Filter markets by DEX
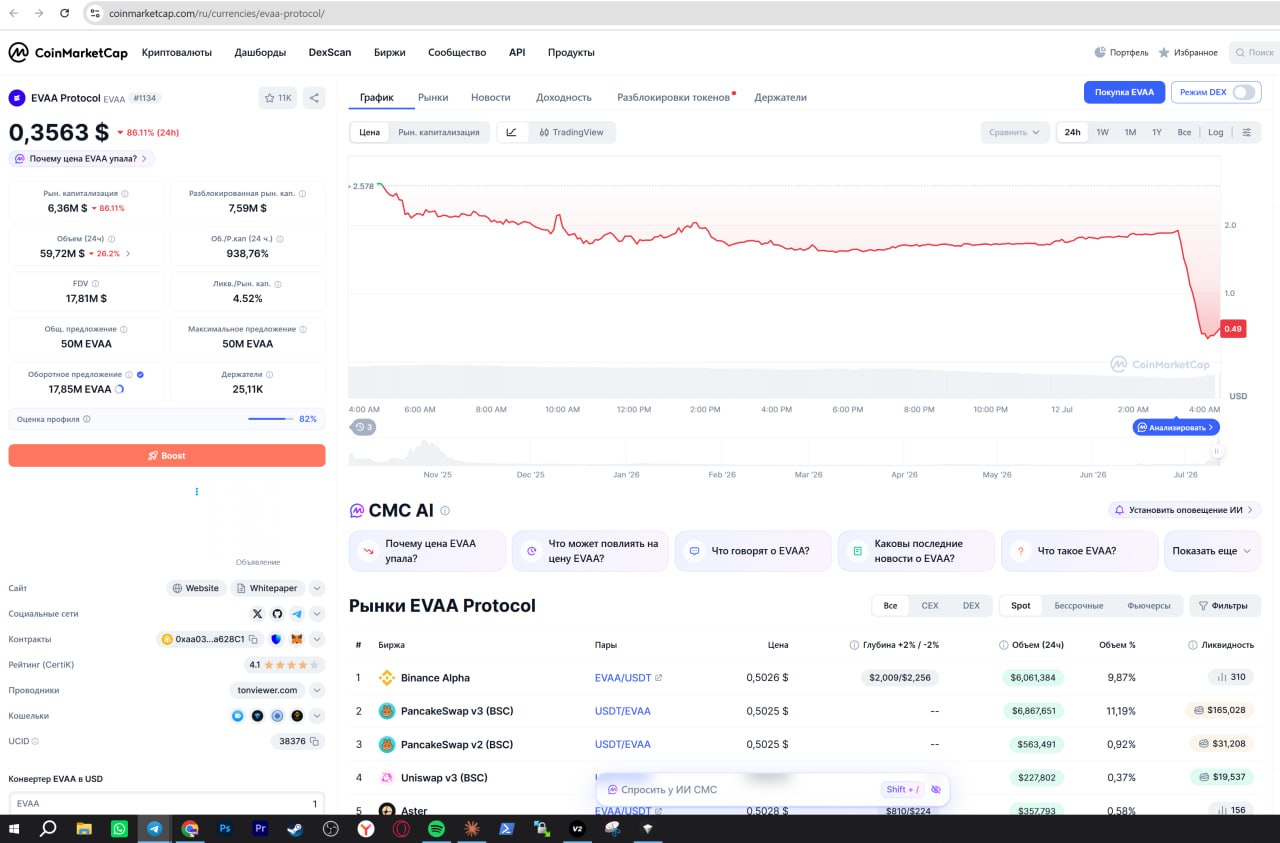Image resolution: width=1280 pixels, height=843 pixels. click(x=971, y=606)
